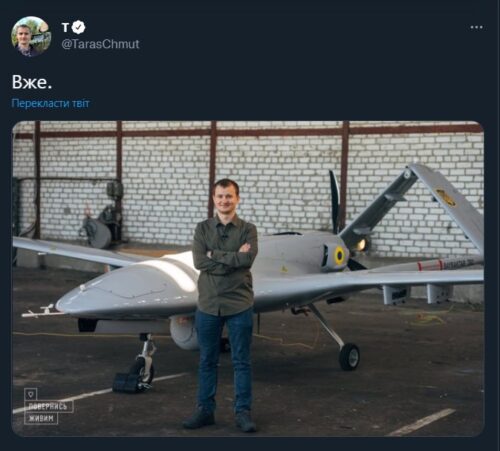This screenshot has width=500, height=451.
Task: Open the @TarasChmut handle link
Action: click(x=100, y=44)
